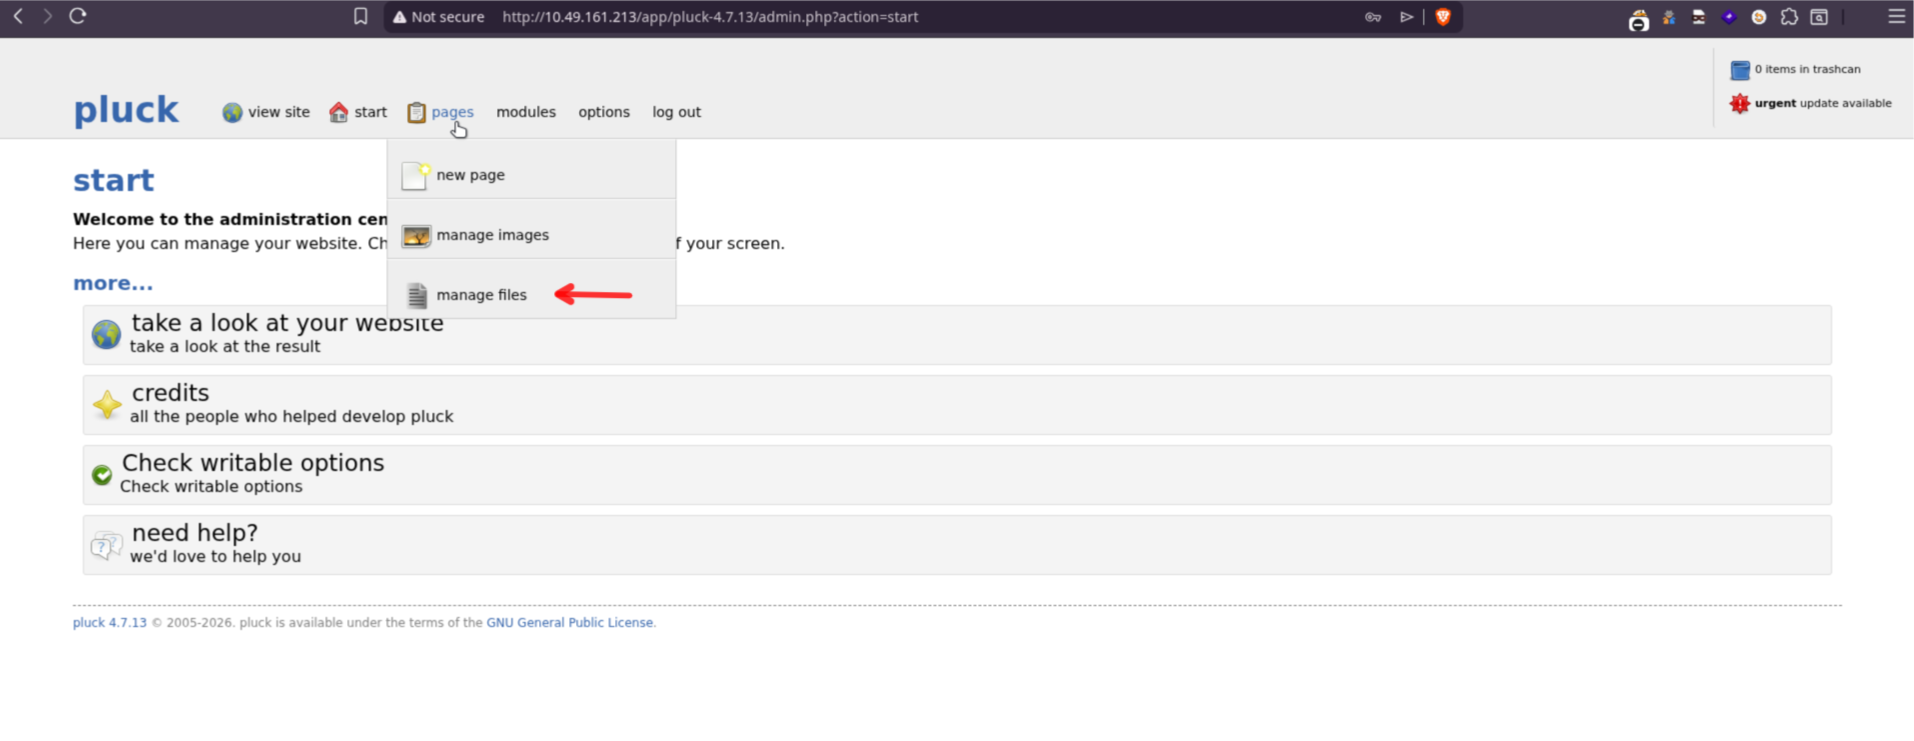The width and height of the screenshot is (1914, 741).
Task: Open the Extensions puzzle piece menu
Action: pos(1789,17)
